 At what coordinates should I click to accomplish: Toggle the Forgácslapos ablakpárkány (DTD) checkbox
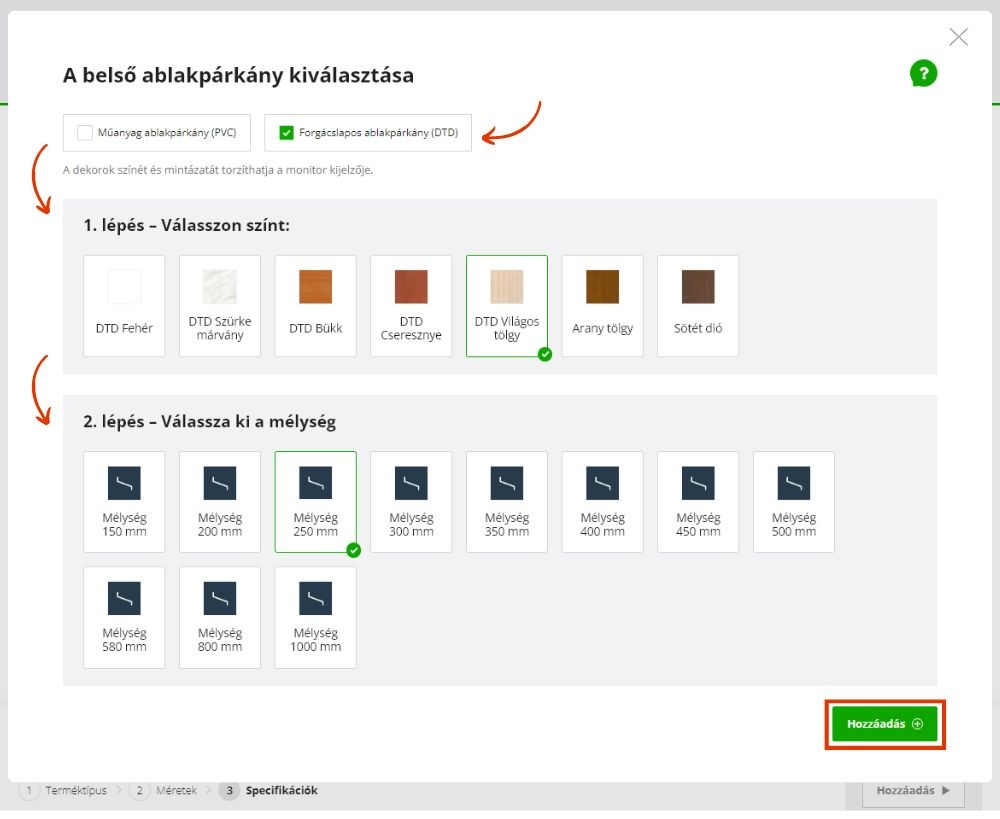click(287, 132)
